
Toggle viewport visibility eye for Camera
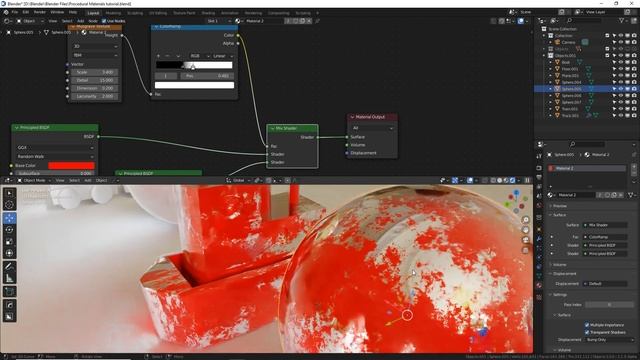(x=621, y=42)
